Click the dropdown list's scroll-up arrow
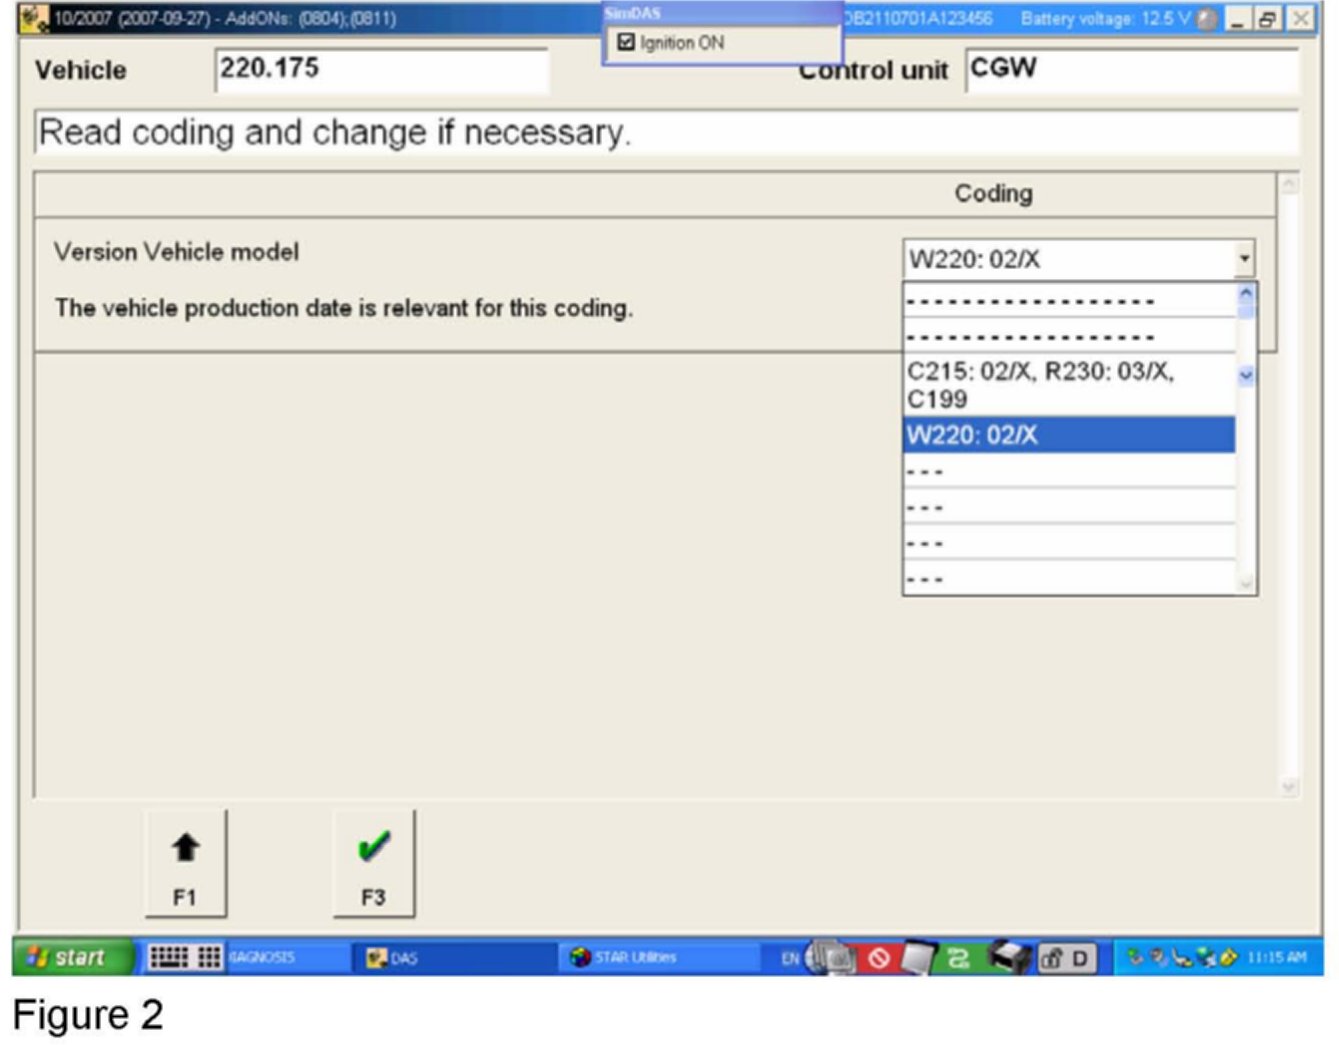Viewport: 1339px width, 1045px height. tap(1246, 294)
